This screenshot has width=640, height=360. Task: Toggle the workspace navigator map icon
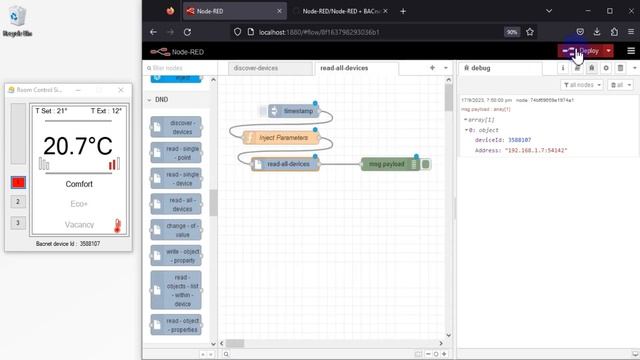point(418,354)
